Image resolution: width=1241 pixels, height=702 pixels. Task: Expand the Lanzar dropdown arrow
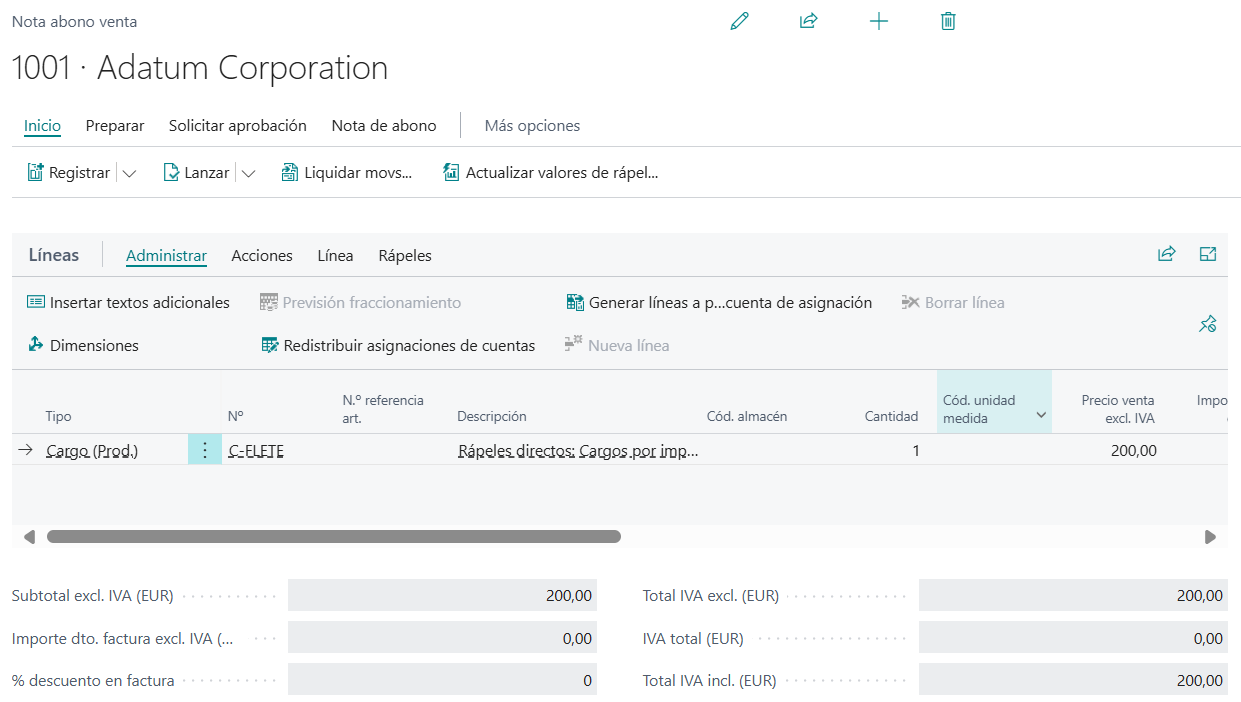[x=248, y=173]
